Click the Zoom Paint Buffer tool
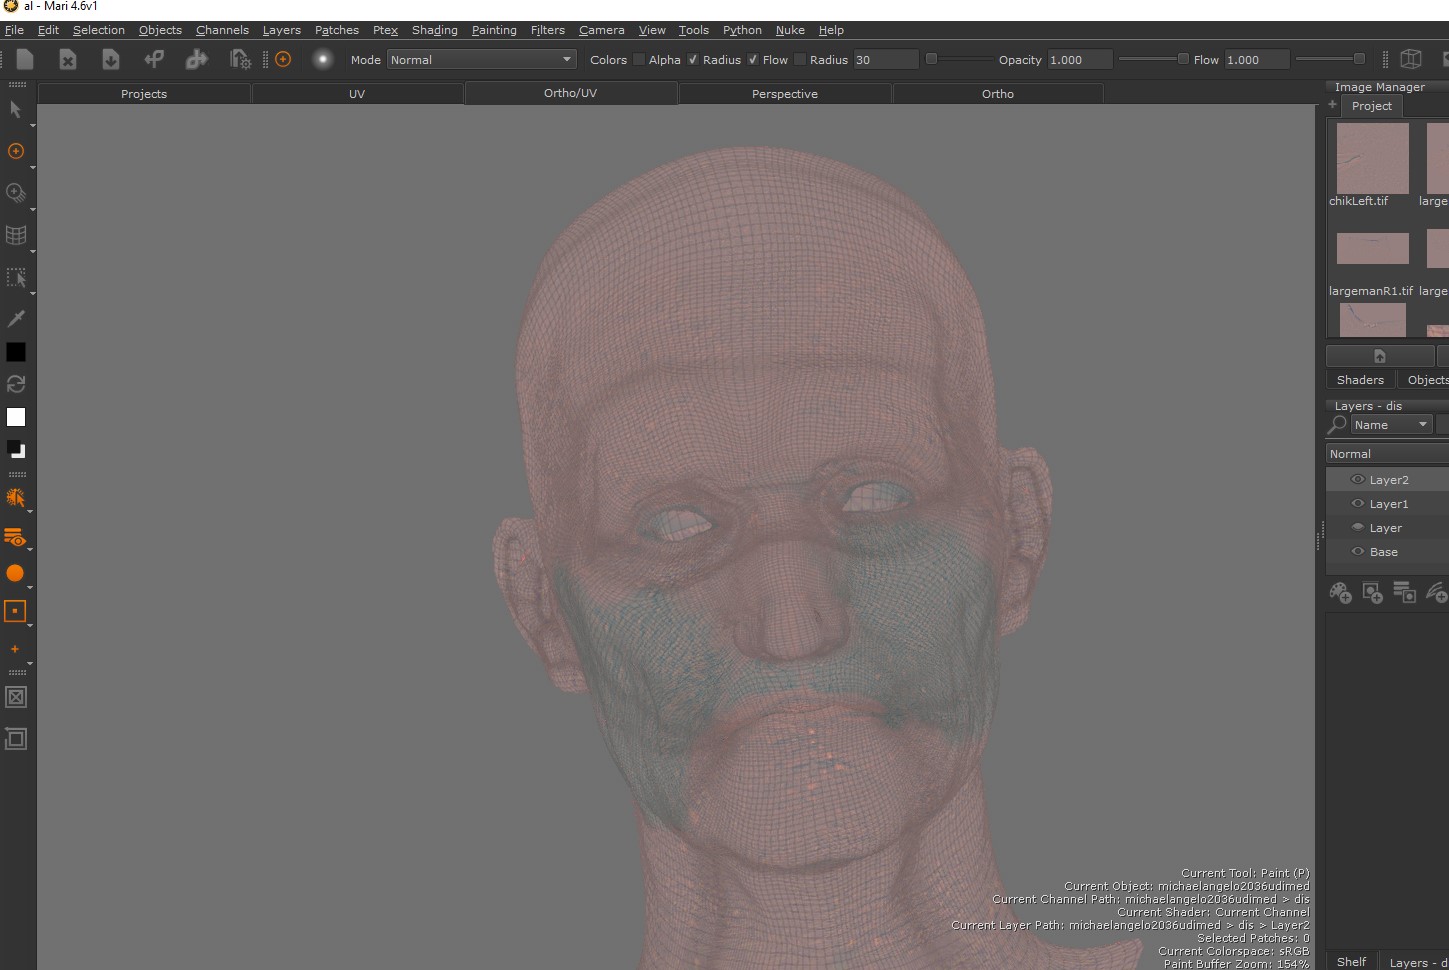Screen dimensions: 1449x970 point(16,192)
